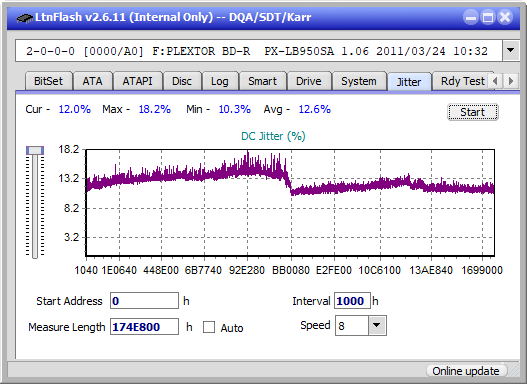This screenshot has height=384, width=527.
Task: Click the Avg jitter value 12.6%
Action: [x=315, y=109]
